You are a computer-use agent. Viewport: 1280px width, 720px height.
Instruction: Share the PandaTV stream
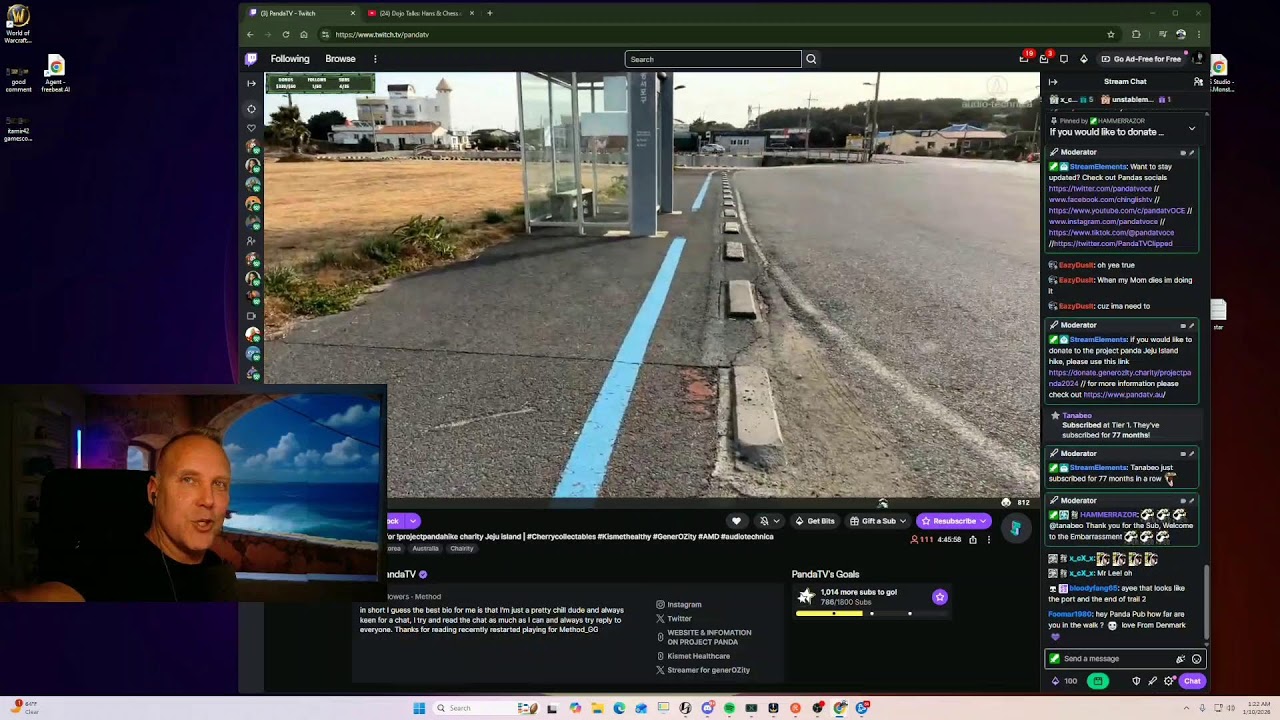pyautogui.click(x=973, y=540)
